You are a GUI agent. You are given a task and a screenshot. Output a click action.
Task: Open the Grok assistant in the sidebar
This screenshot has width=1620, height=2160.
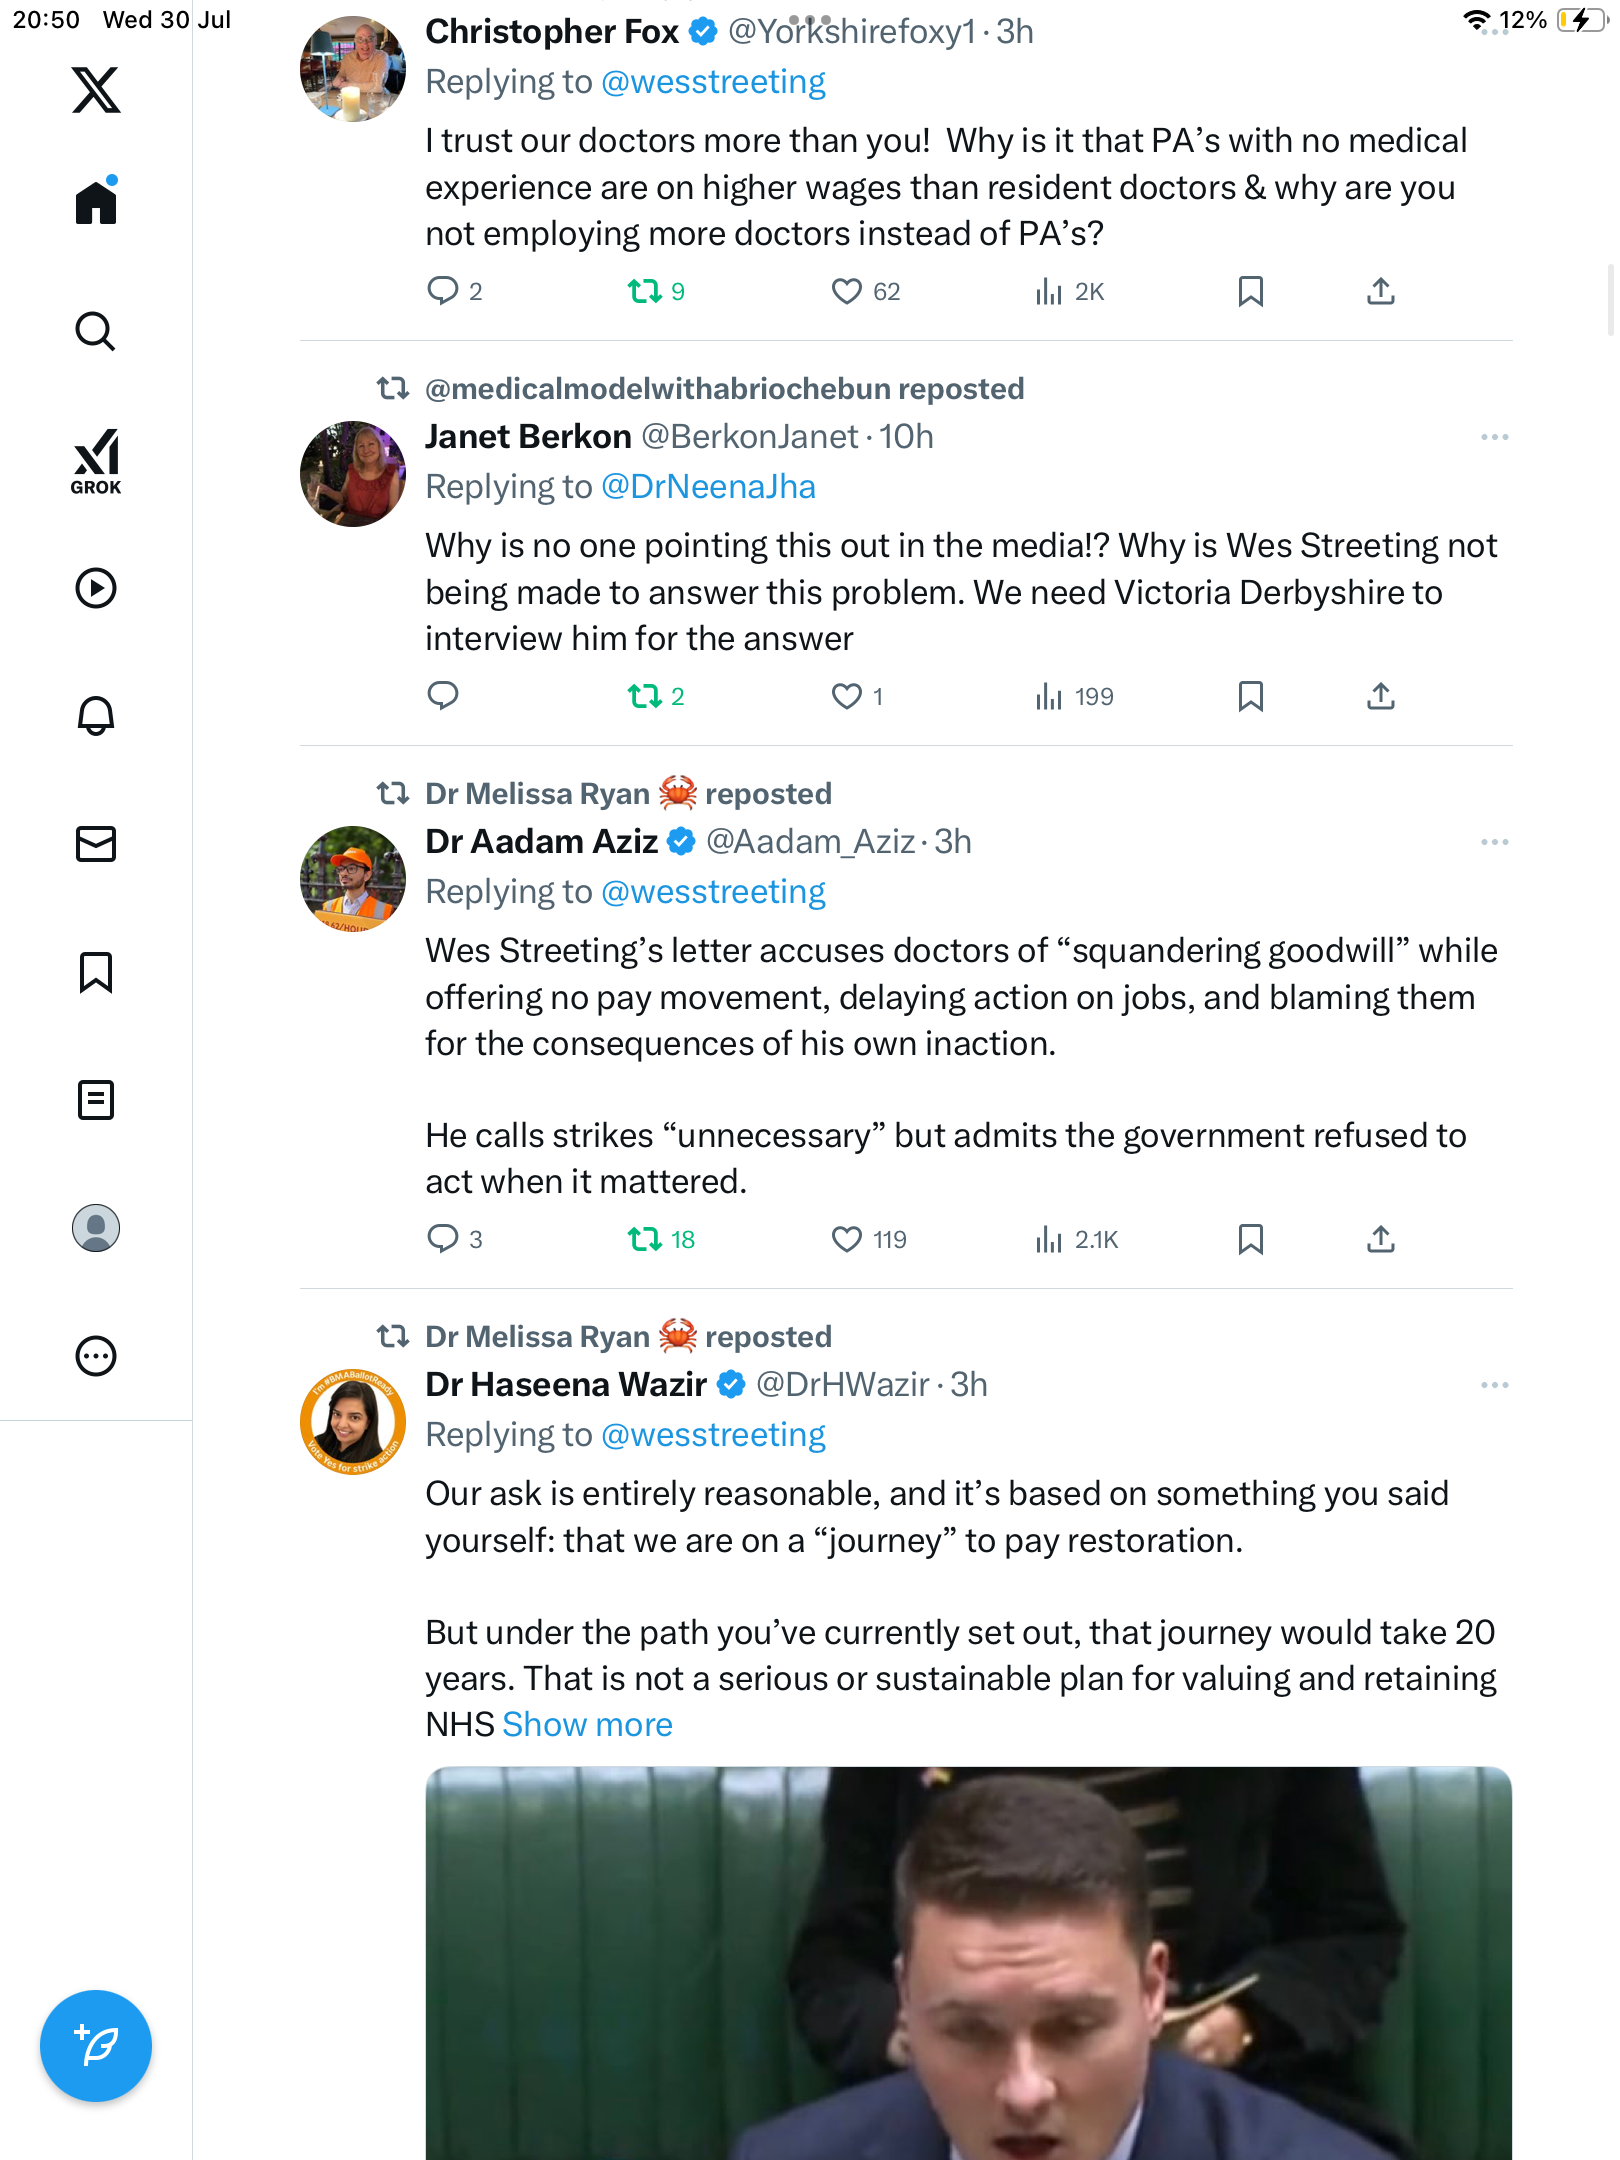[x=96, y=461]
